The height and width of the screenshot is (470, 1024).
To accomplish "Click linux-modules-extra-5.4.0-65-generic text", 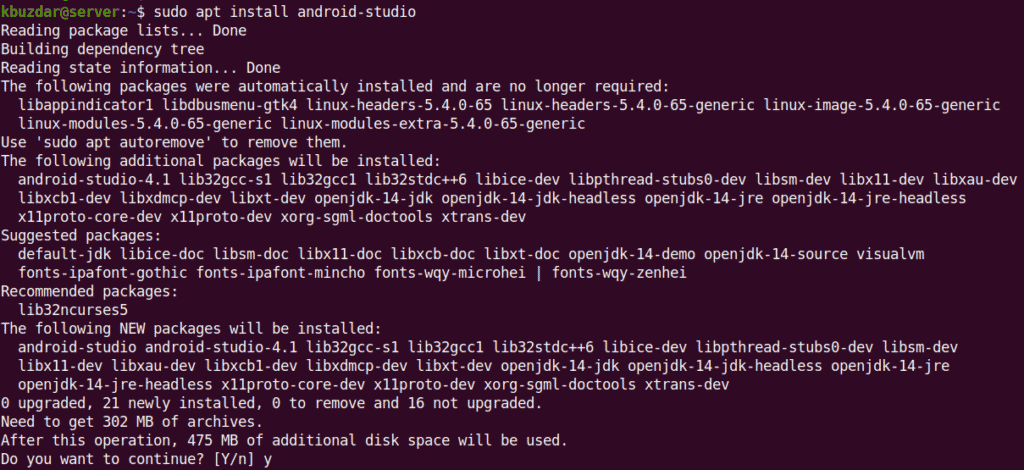I will tap(433, 123).
